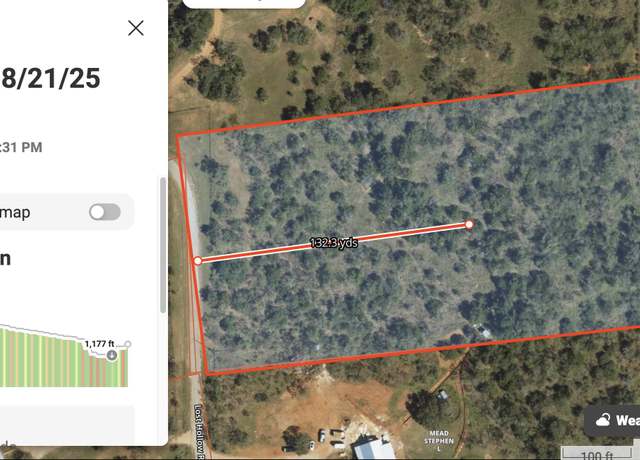Toggle the heatmap switch on
Image resolution: width=640 pixels, height=460 pixels.
(105, 212)
